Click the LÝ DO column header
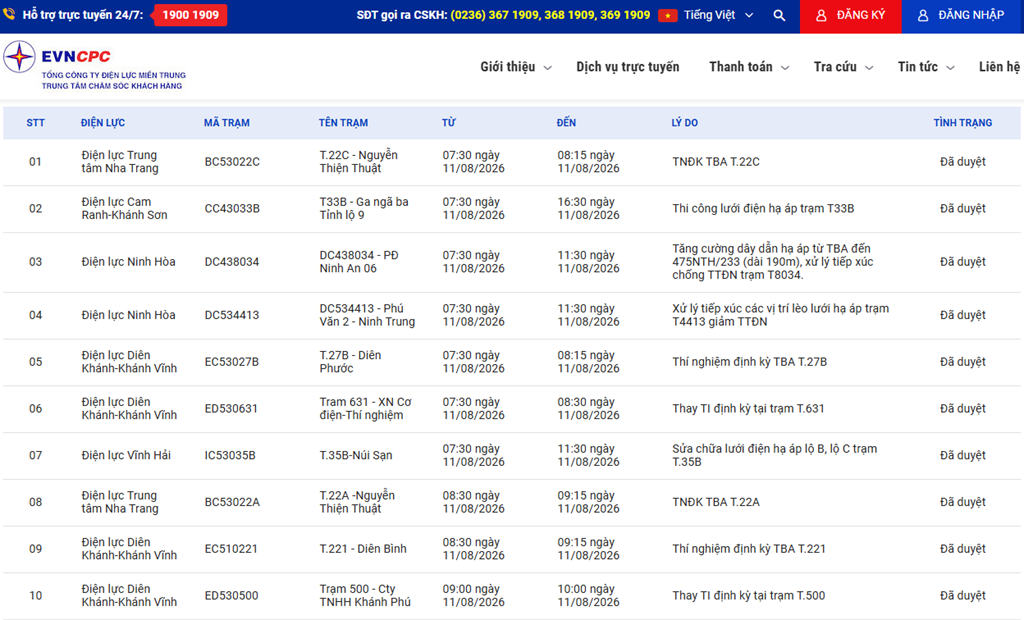The width and height of the screenshot is (1024, 620). click(684, 123)
